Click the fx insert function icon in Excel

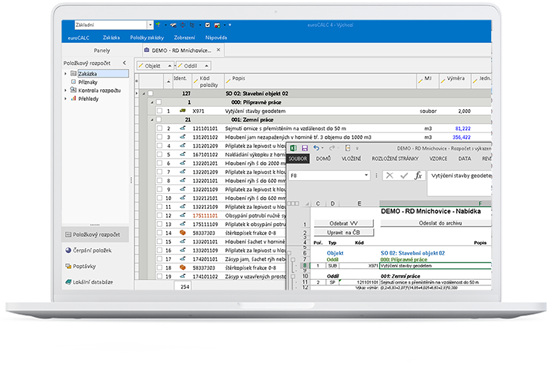point(418,175)
